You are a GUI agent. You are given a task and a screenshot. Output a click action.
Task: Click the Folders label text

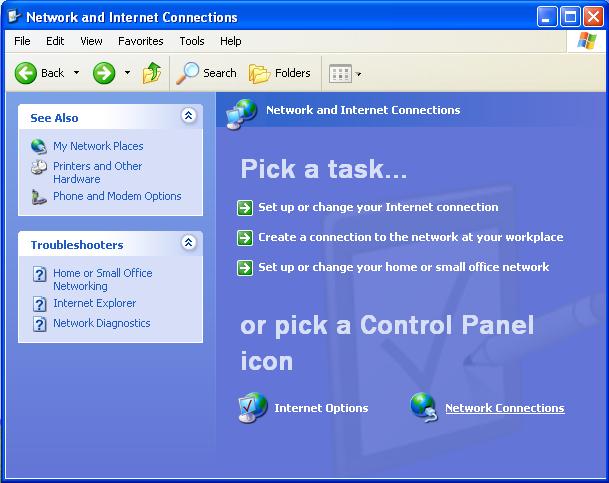[293, 73]
